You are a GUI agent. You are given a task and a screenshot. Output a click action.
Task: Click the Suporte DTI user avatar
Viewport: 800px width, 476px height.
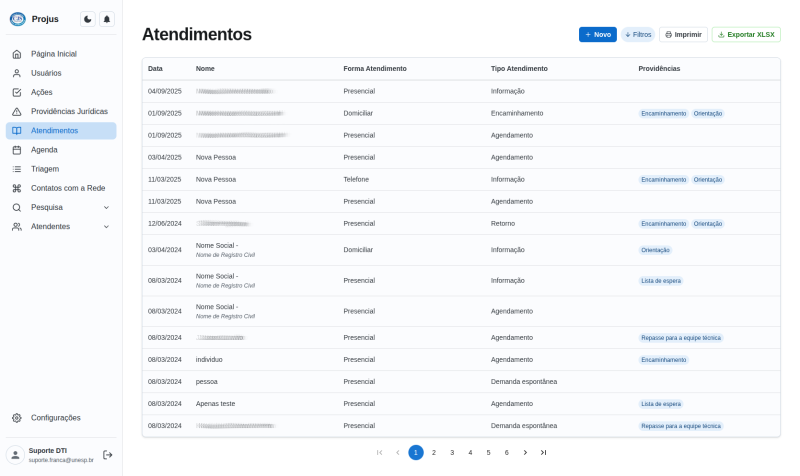pyautogui.click(x=15, y=455)
